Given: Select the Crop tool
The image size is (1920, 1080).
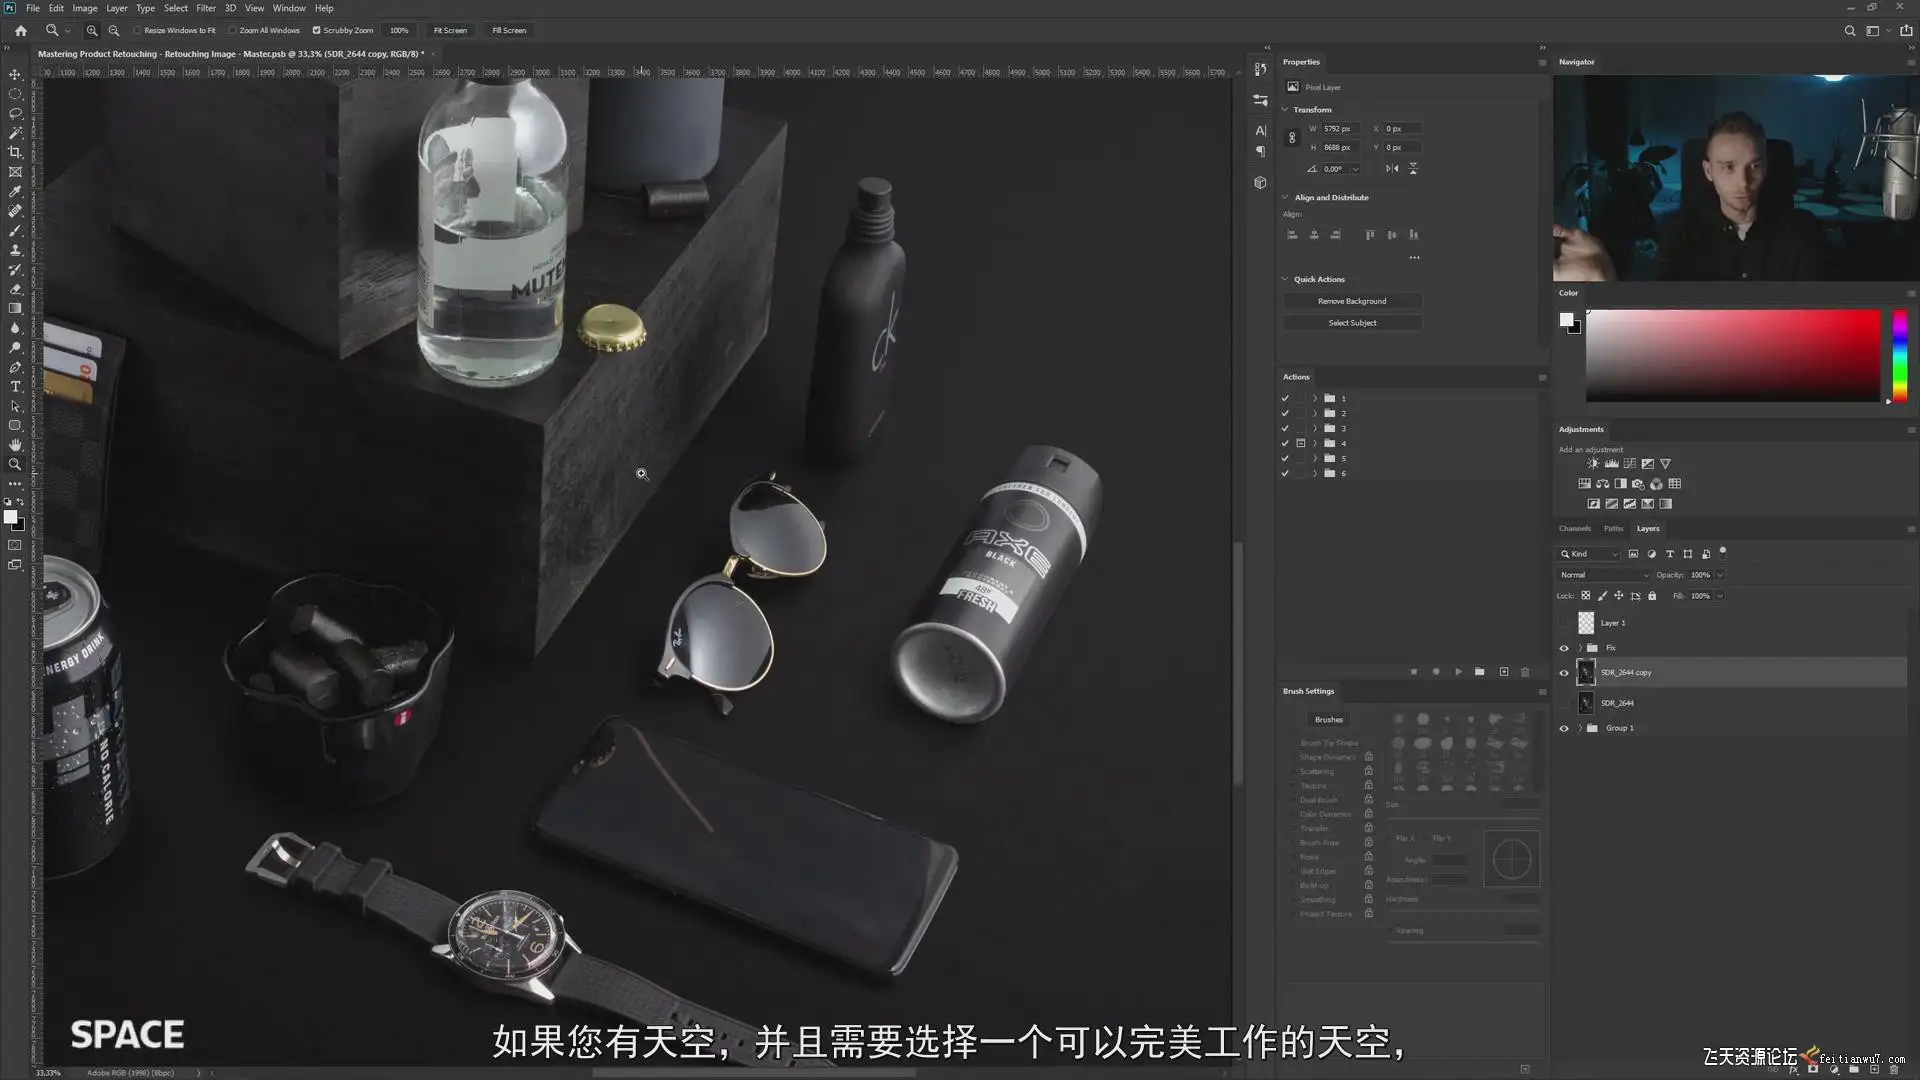Looking at the screenshot, I should [x=15, y=152].
